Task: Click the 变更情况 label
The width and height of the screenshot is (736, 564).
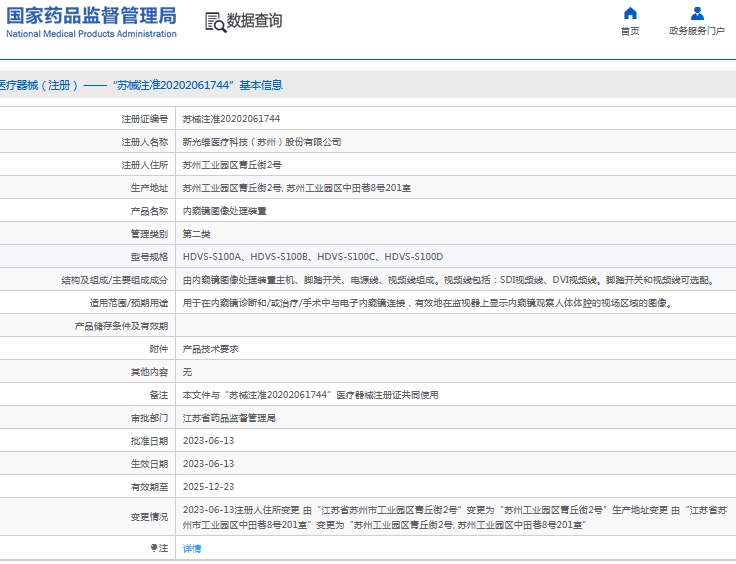Action: [149, 517]
